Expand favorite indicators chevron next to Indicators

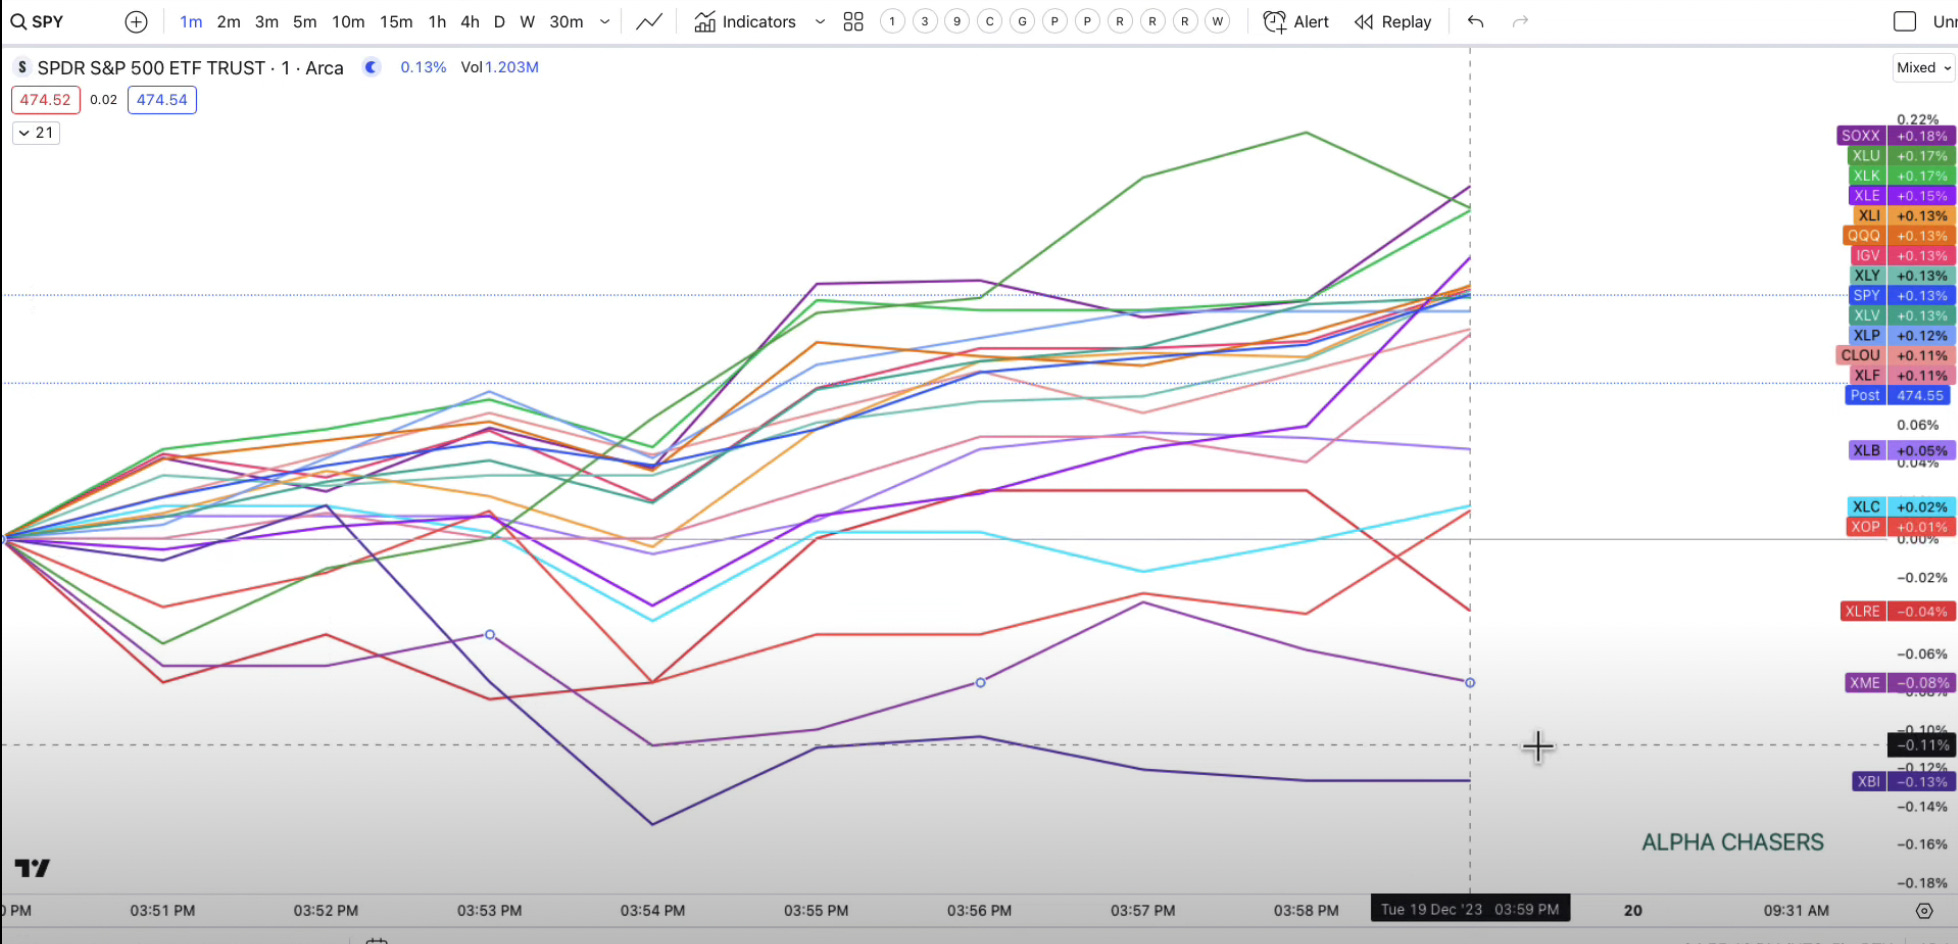pyautogui.click(x=820, y=21)
